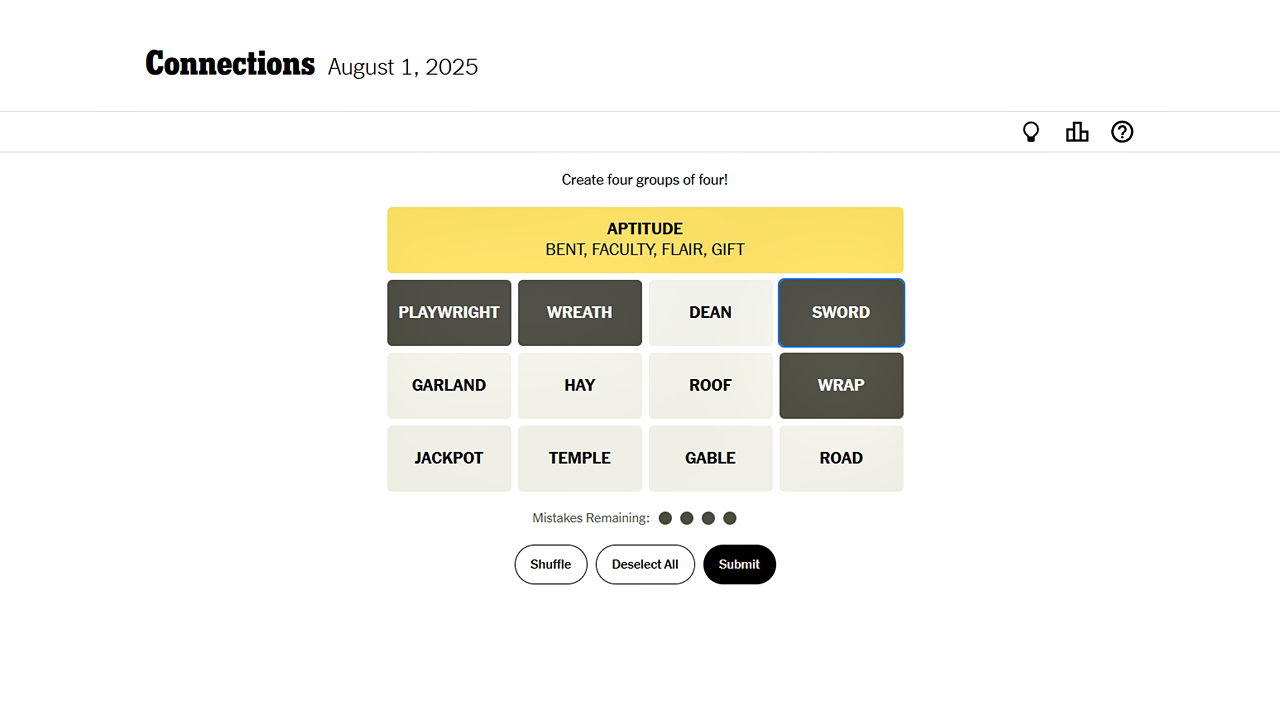Select the GARLAND tile
1280x720 pixels.
coord(449,385)
